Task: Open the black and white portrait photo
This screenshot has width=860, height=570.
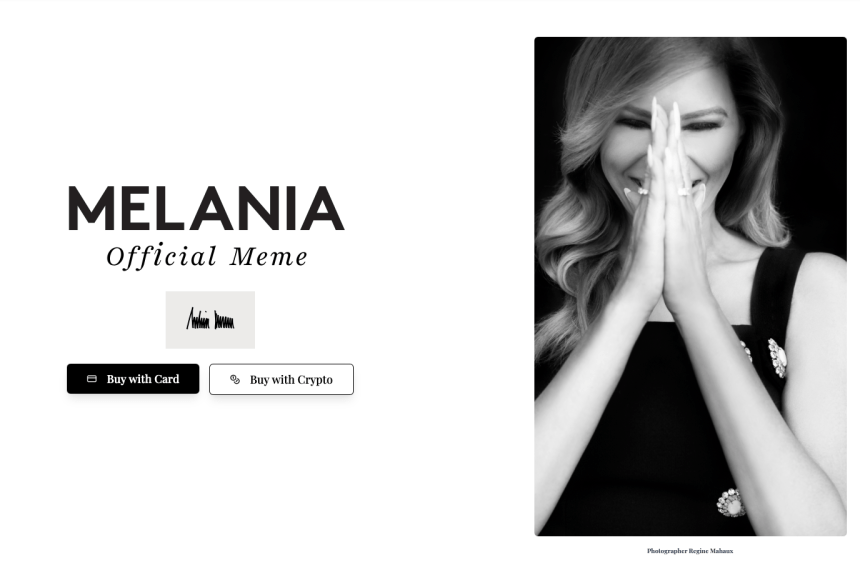Action: tap(691, 286)
